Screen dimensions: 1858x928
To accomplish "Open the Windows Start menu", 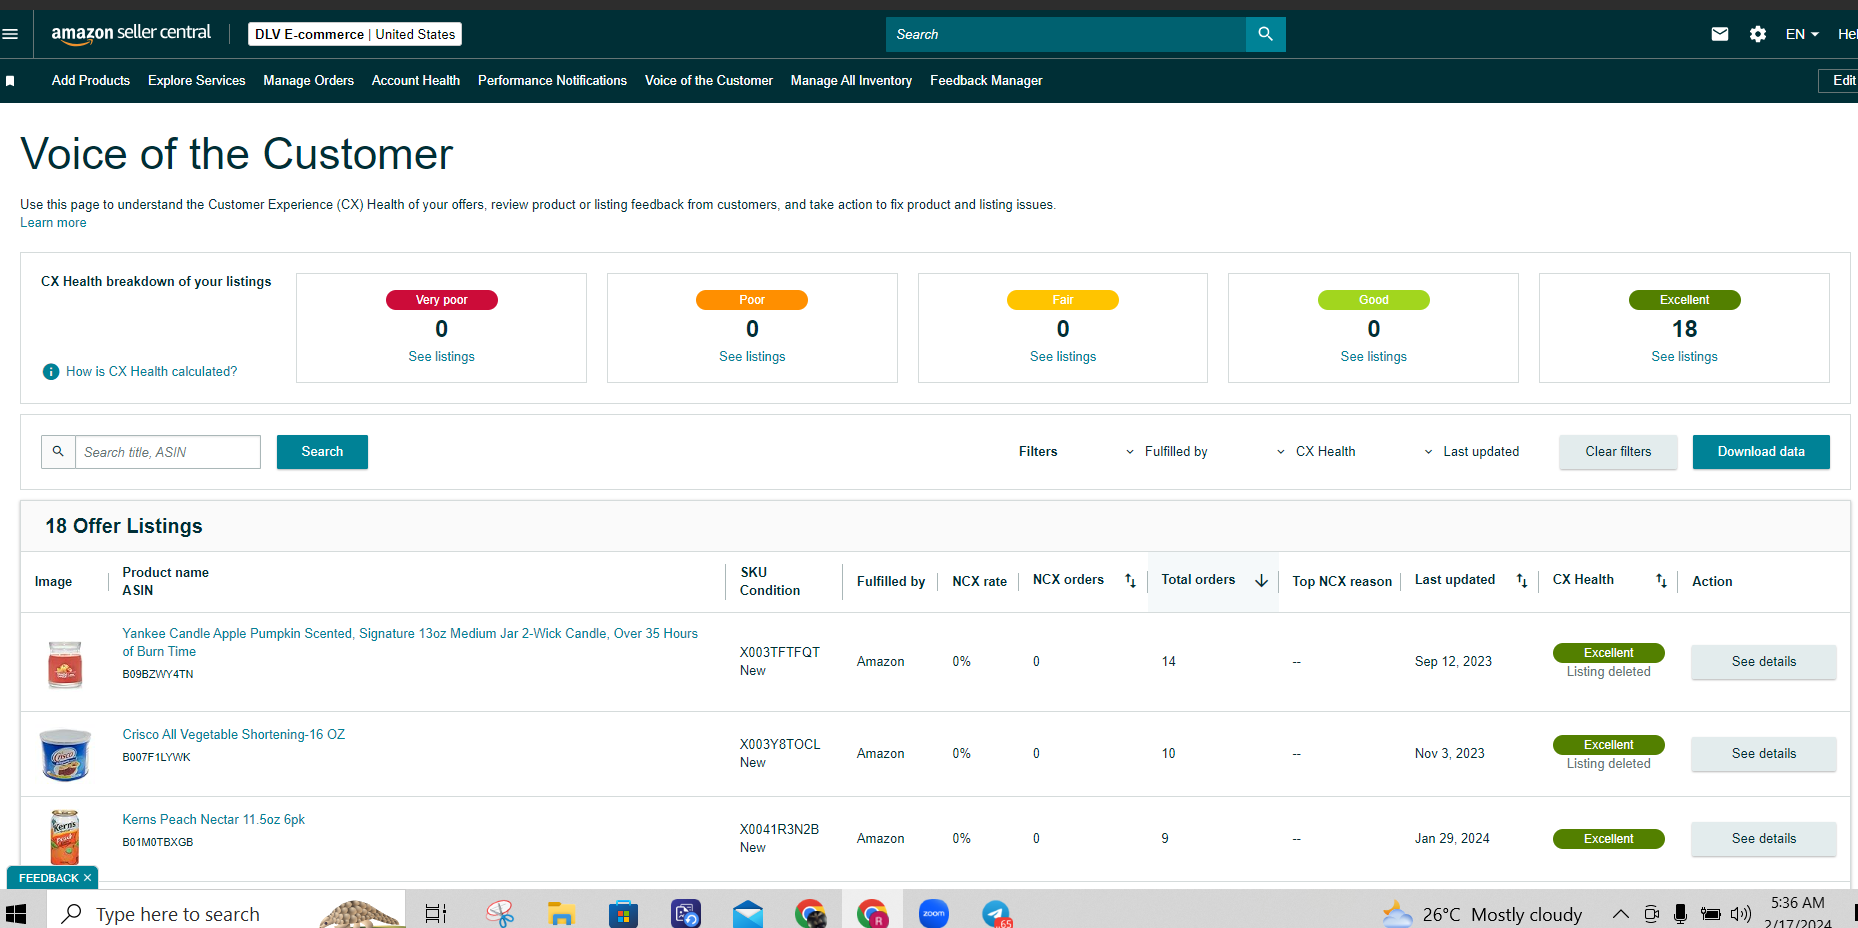I will 16,914.
